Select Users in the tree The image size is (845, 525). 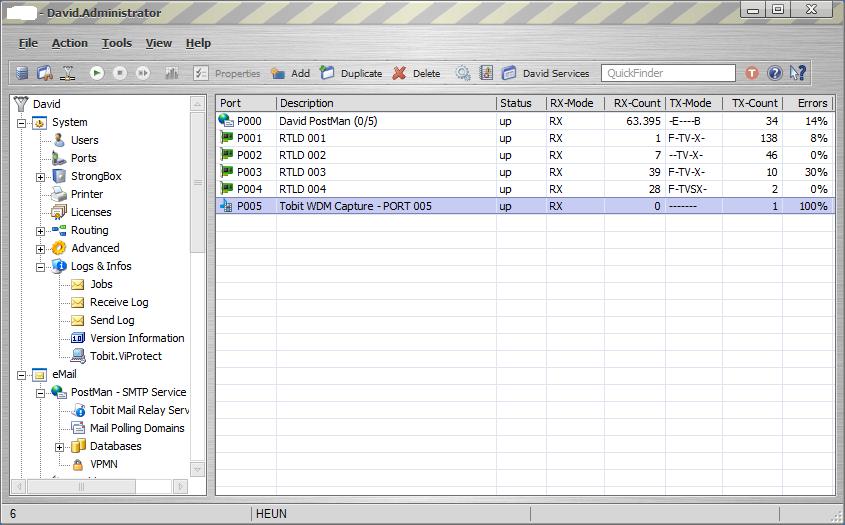(x=85, y=140)
